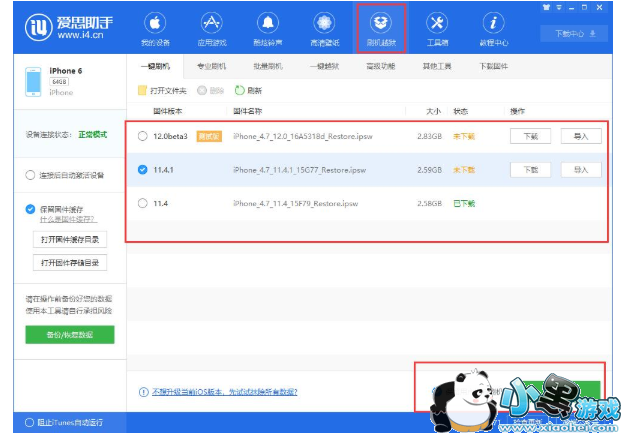Switch to the 批量刷机 tab

click(x=268, y=66)
